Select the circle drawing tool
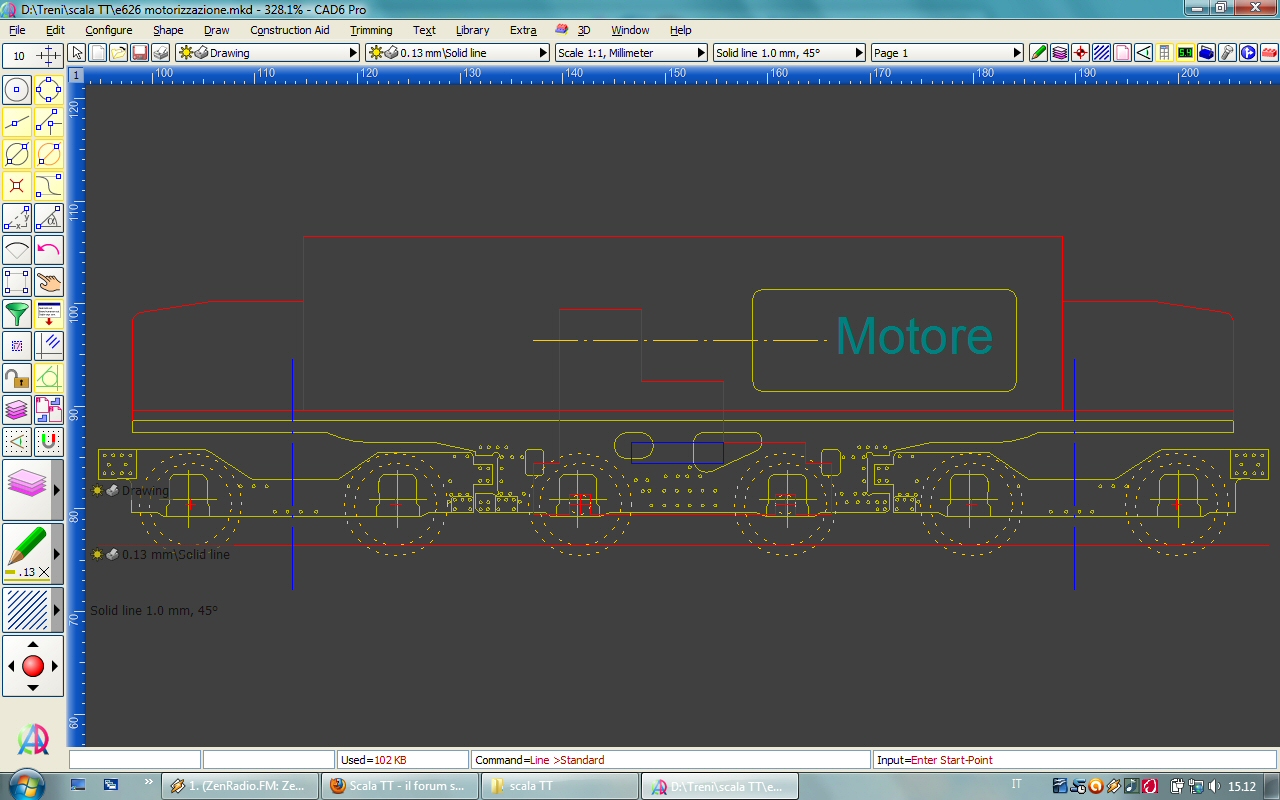1280x800 pixels. [17, 90]
